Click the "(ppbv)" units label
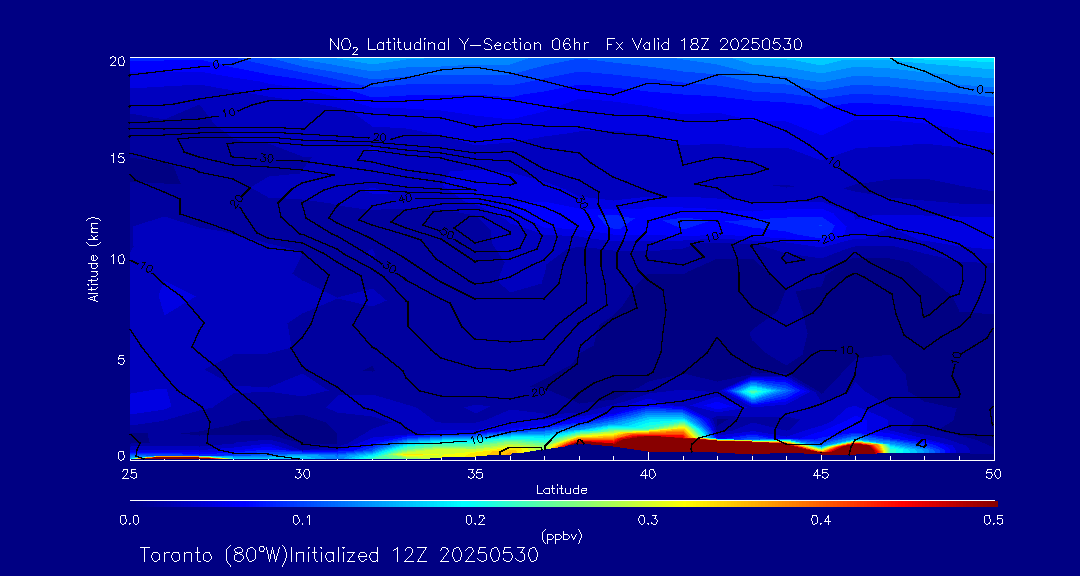Image resolution: width=1080 pixels, height=576 pixels. point(562,537)
